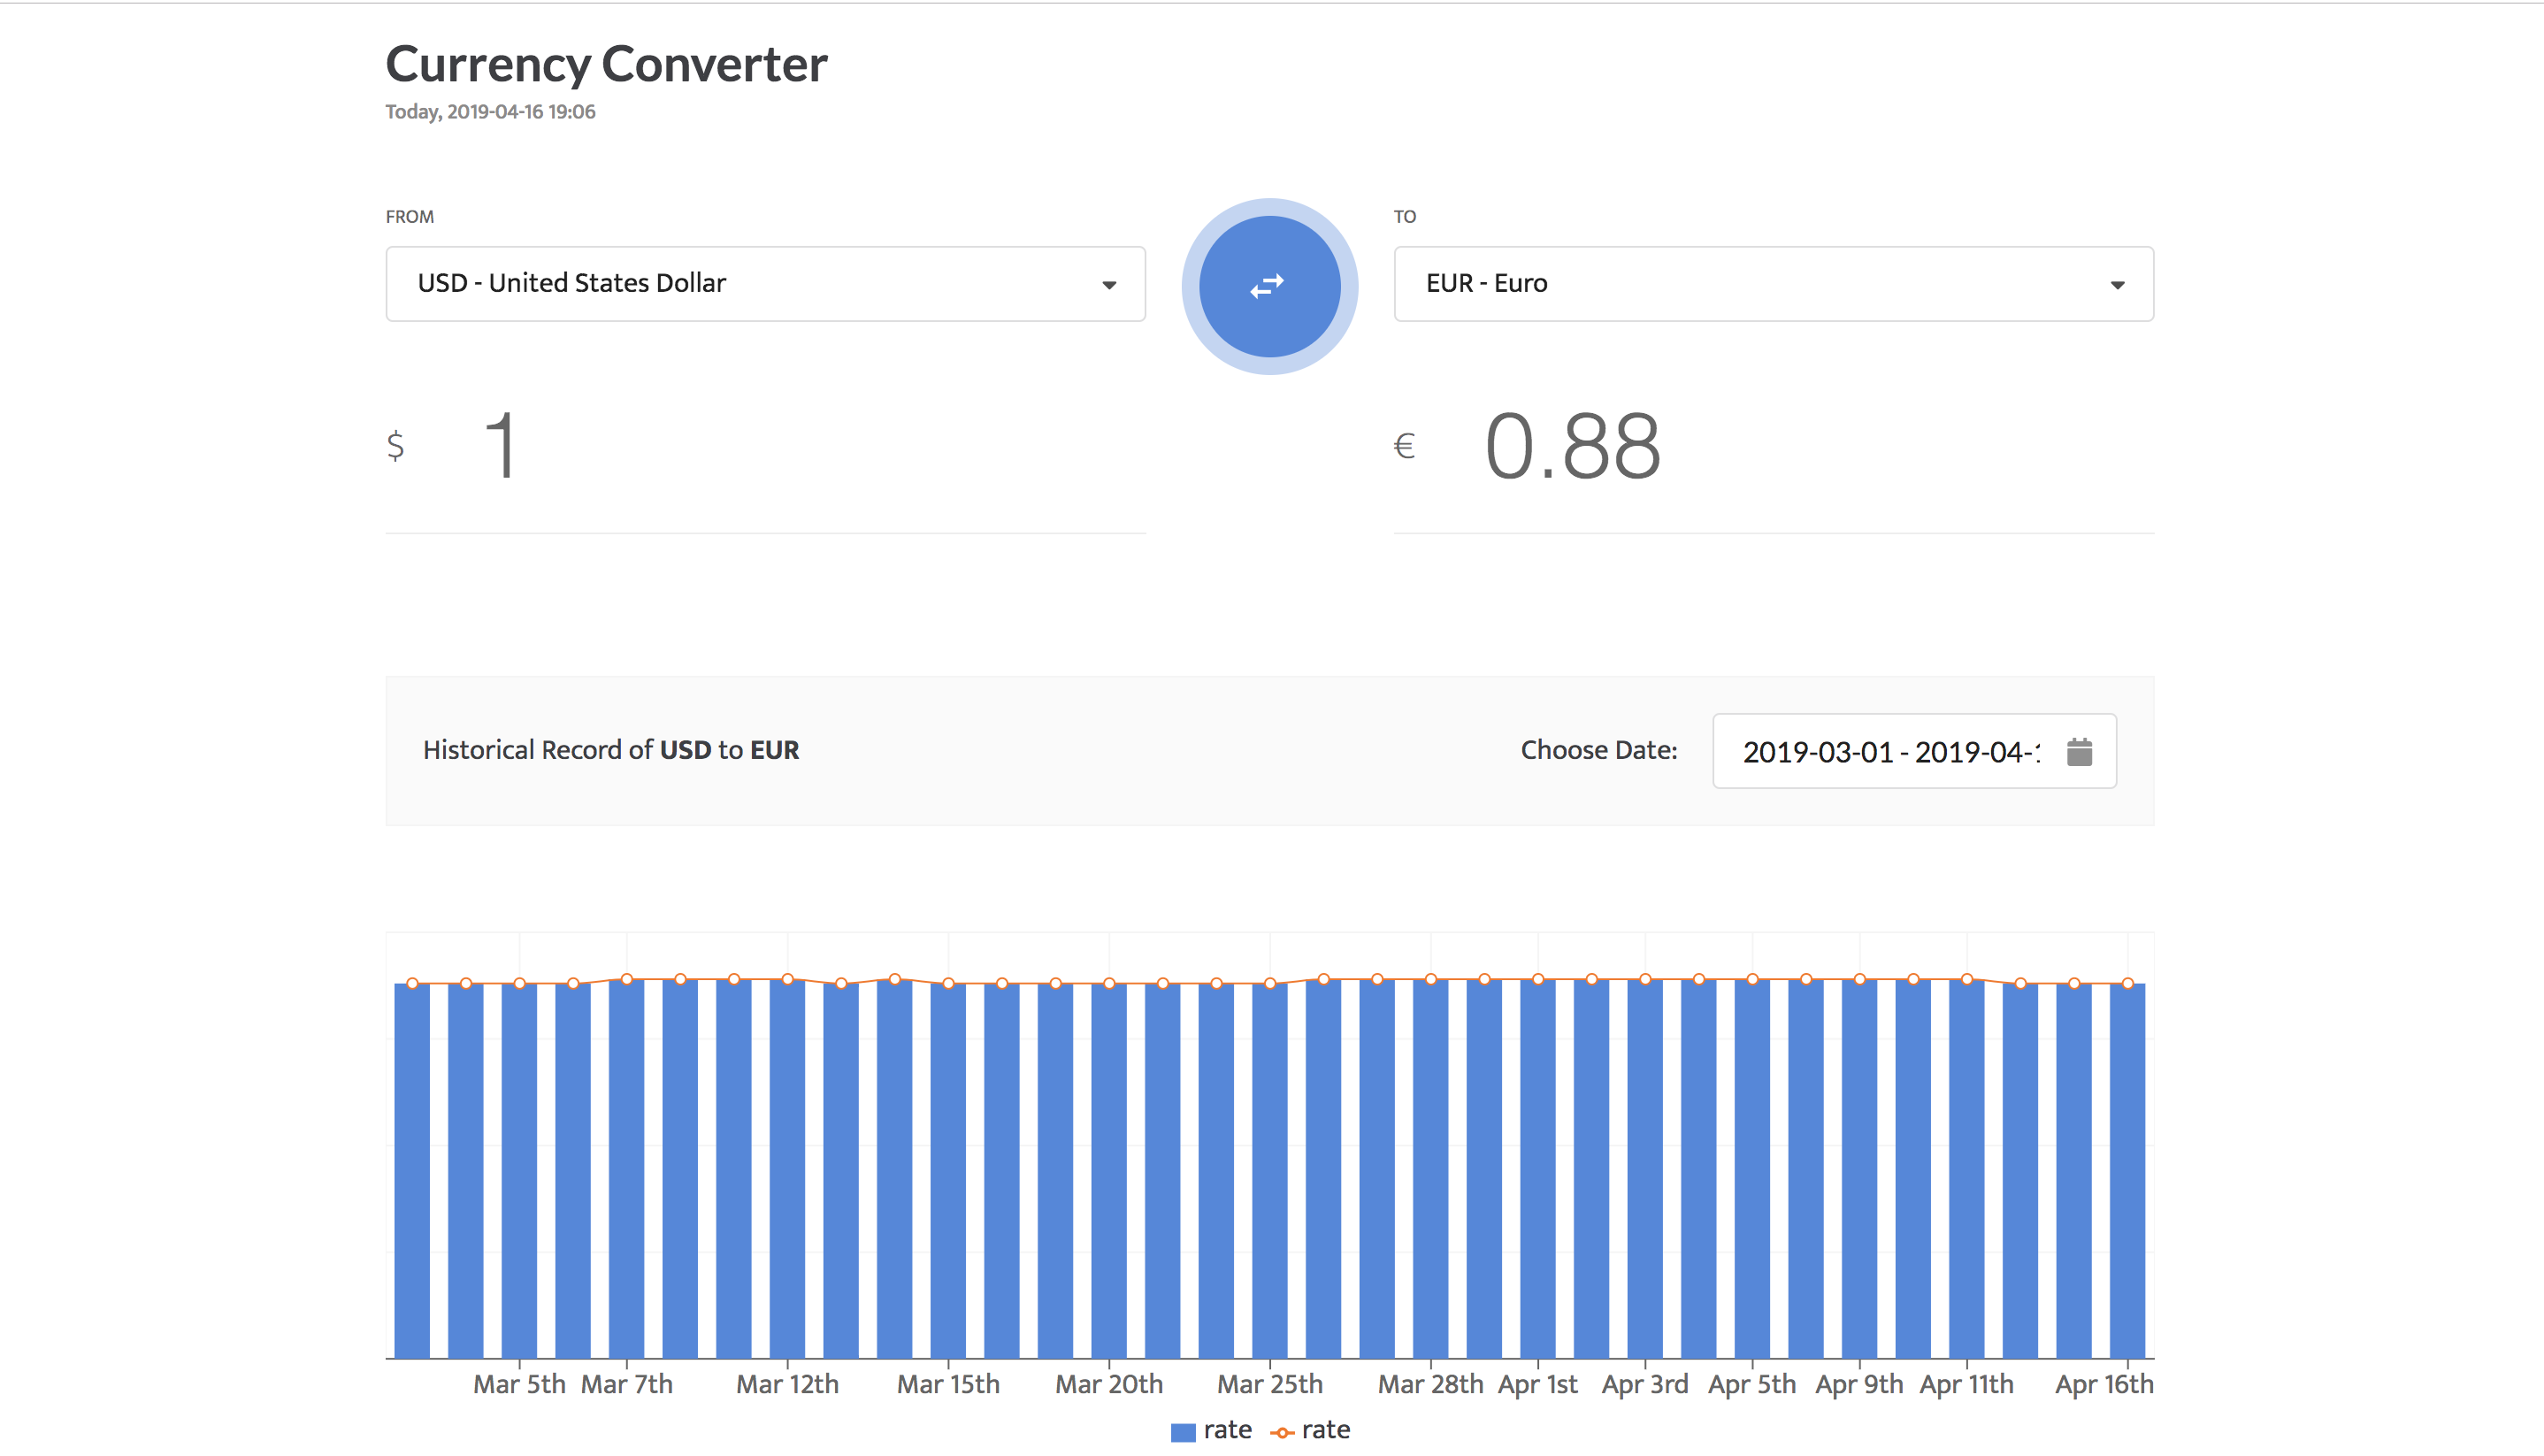The height and width of the screenshot is (1456, 2544).
Task: Open the calendar date picker icon
Action: click(2079, 751)
